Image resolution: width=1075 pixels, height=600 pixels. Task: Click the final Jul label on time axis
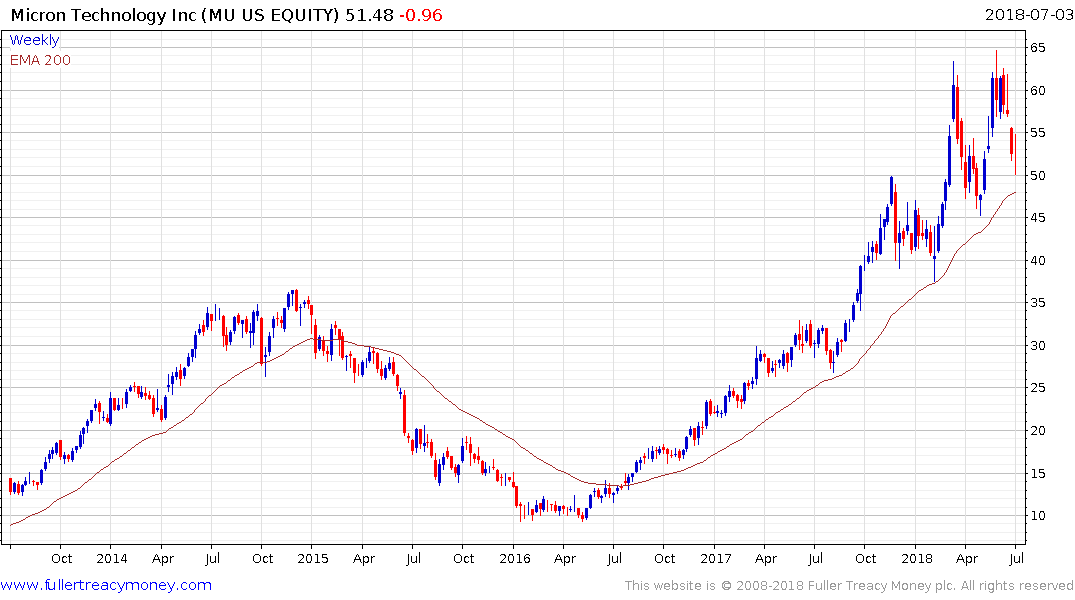1017,559
